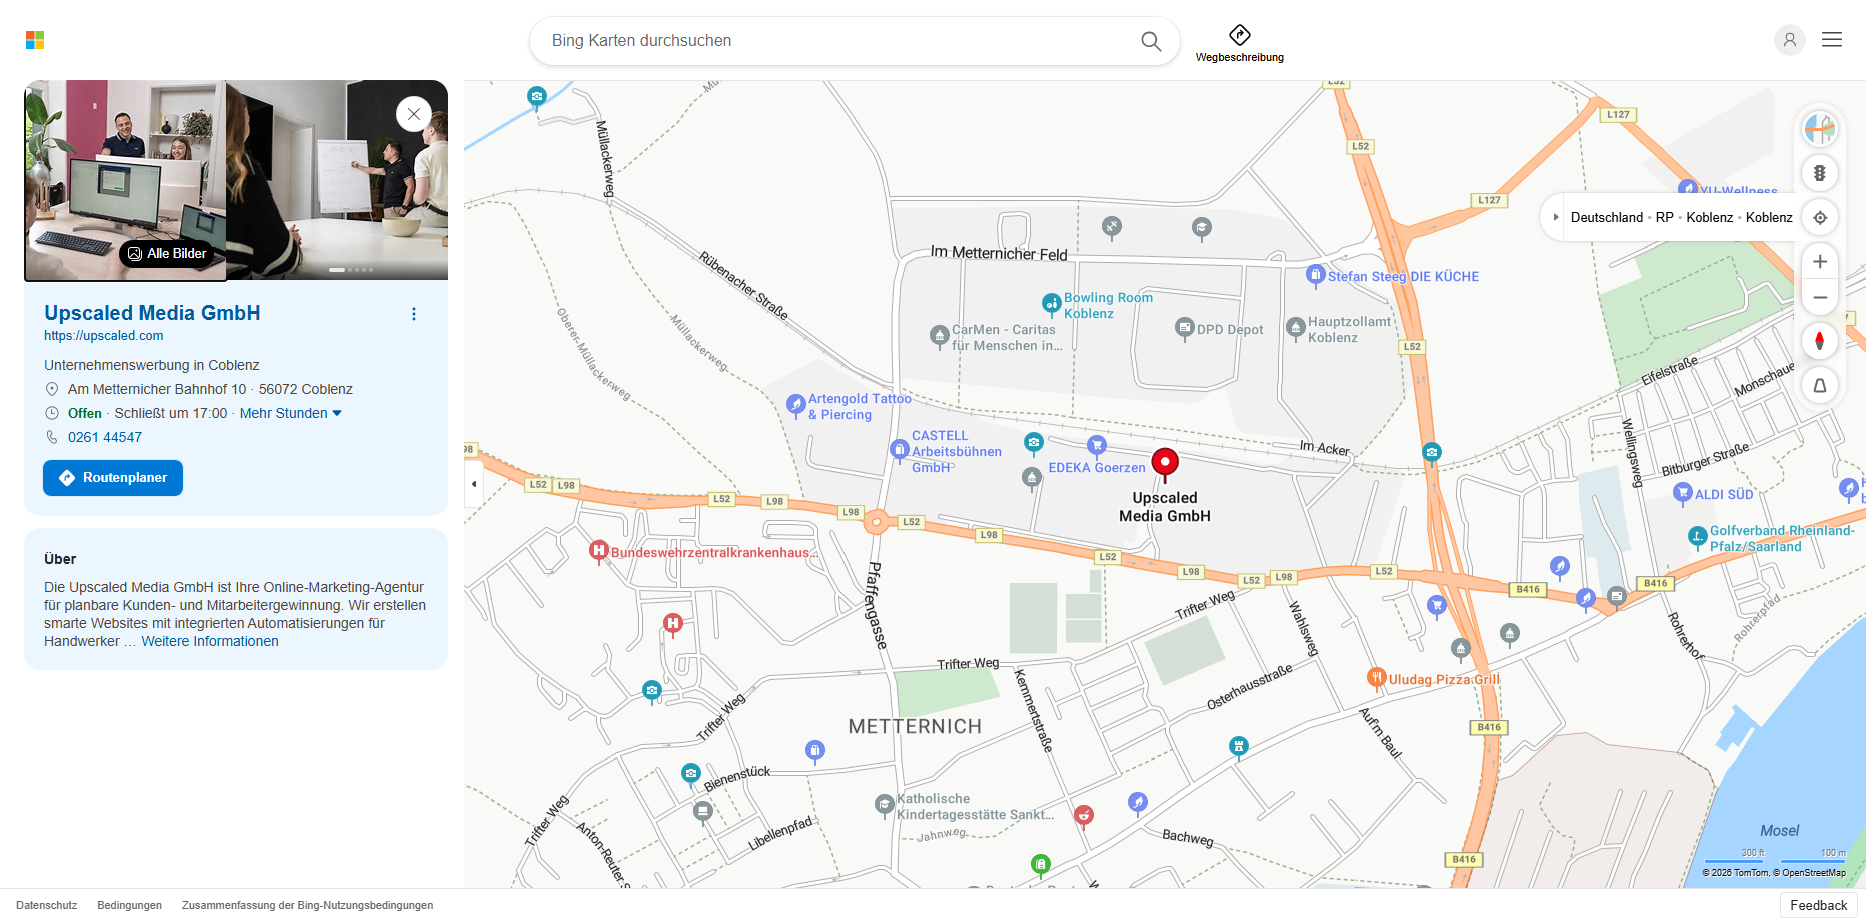
Task: Select the Artengold Tattoo & Piercing marker
Action: [x=796, y=405]
